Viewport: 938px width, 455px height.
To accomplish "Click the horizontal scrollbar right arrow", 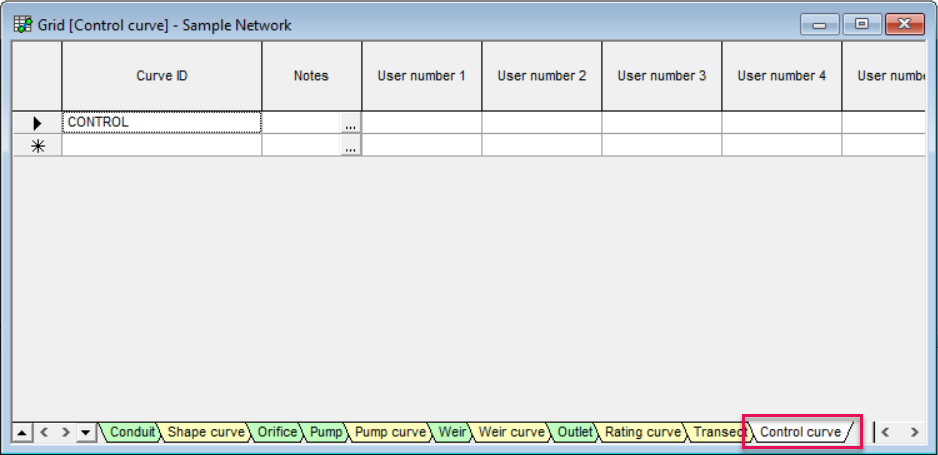I will click(x=915, y=432).
